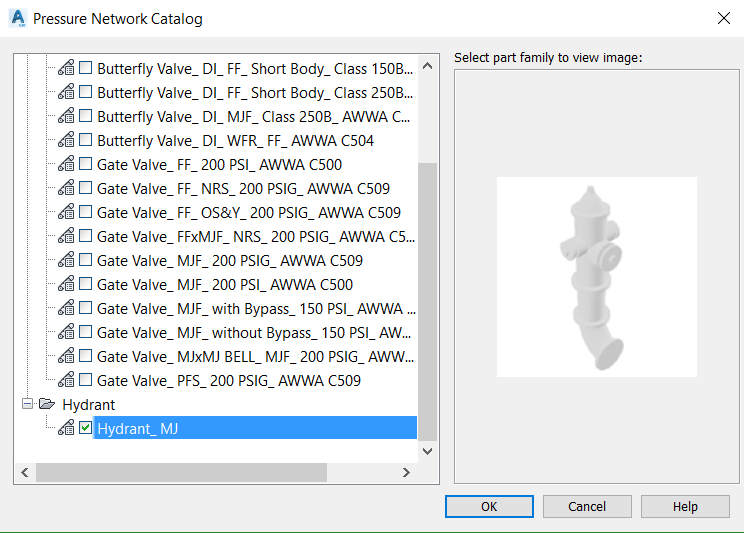
Task: Click part icon beside Butterfly Valve DI MJF
Action: tap(66, 116)
